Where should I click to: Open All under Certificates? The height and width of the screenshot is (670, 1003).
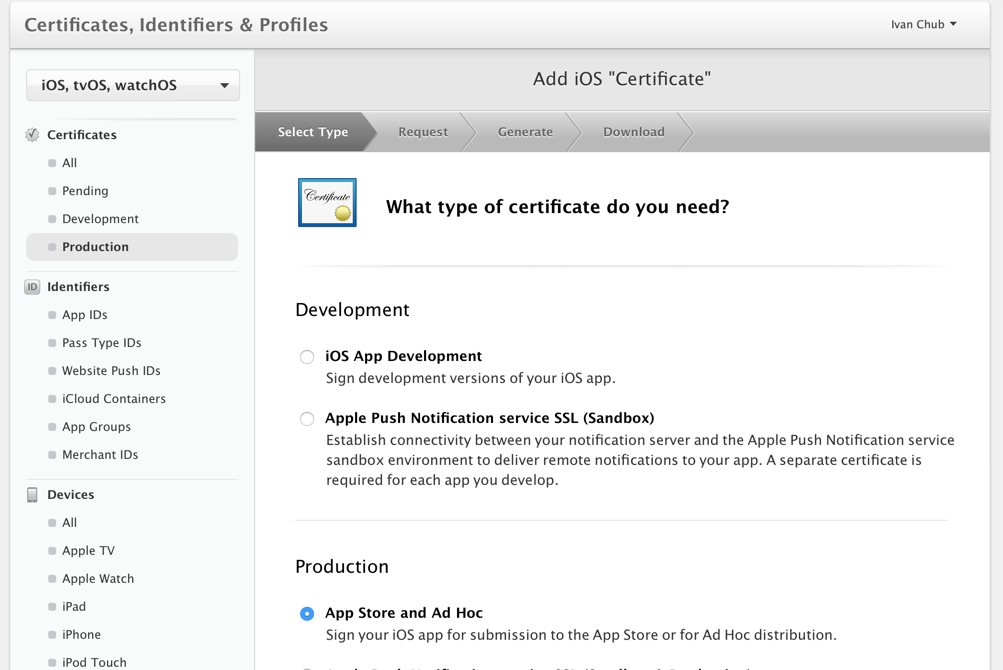click(x=69, y=163)
